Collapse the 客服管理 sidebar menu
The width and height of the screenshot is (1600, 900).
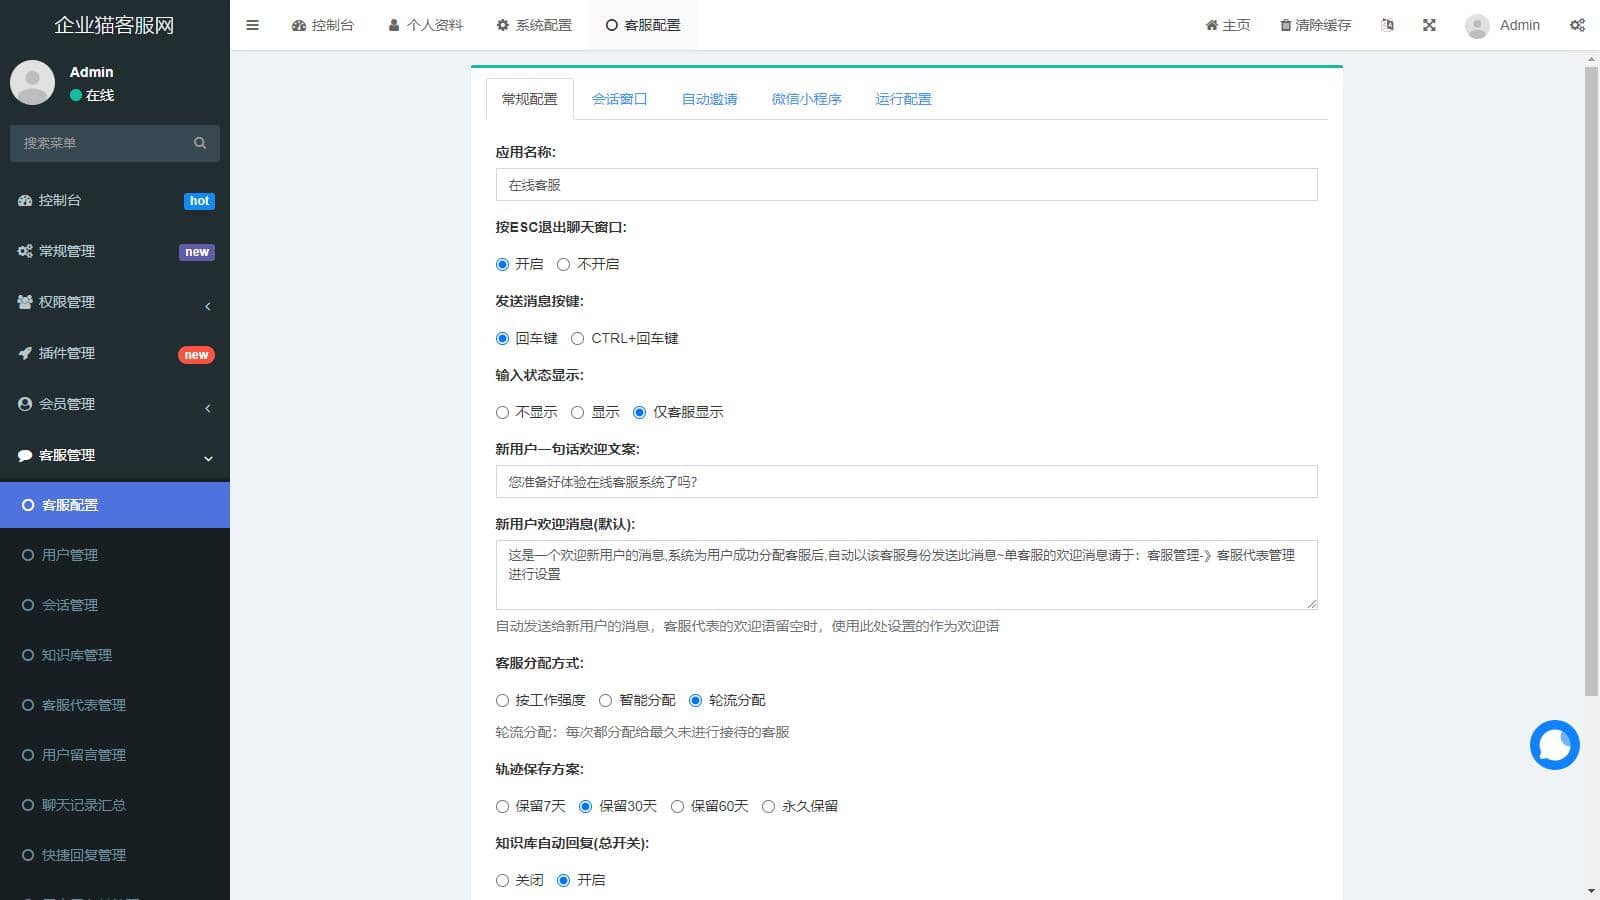tap(115, 455)
